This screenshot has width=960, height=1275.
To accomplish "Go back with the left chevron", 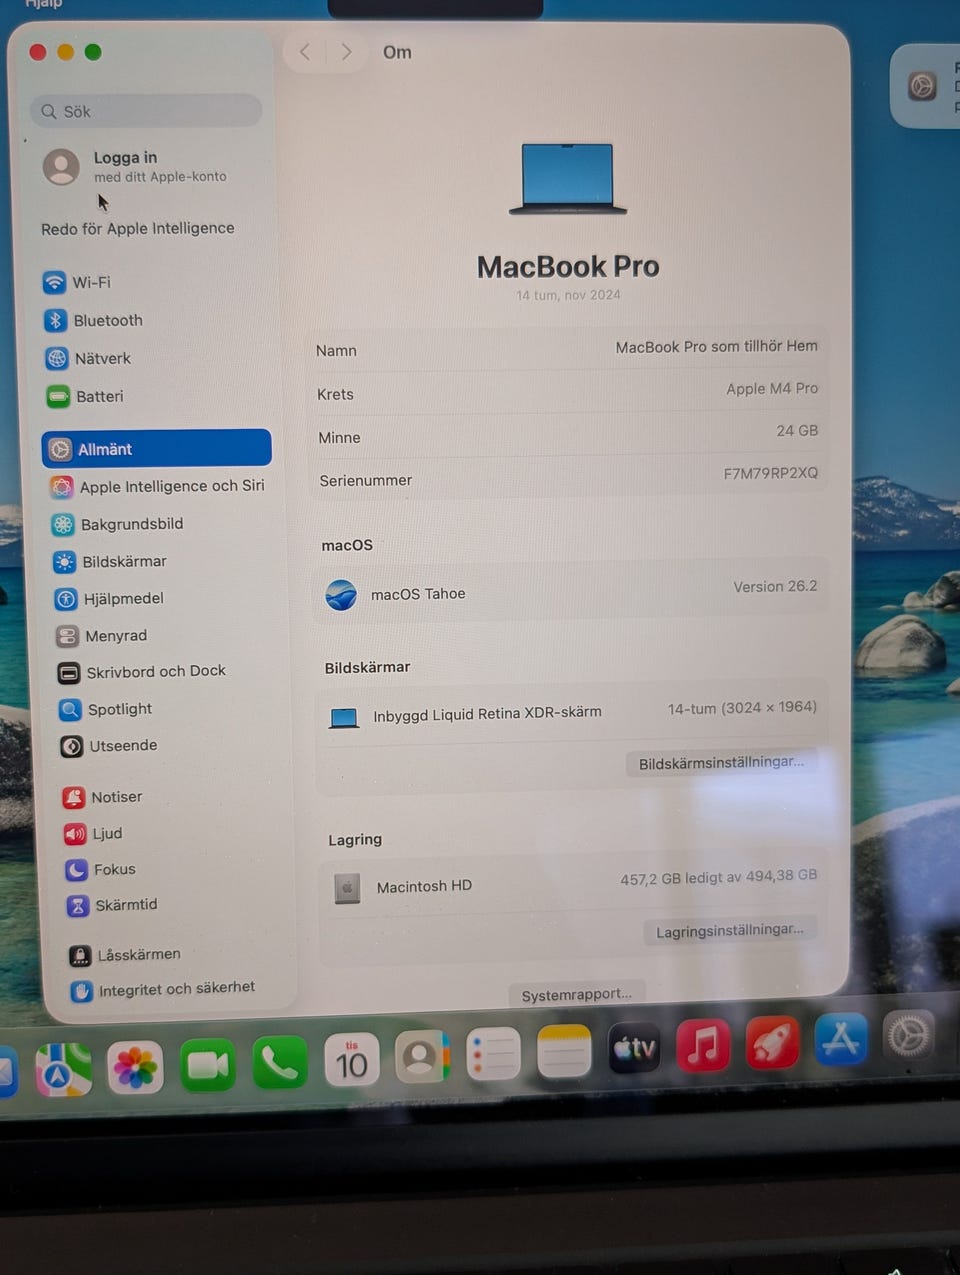I will pyautogui.click(x=305, y=52).
